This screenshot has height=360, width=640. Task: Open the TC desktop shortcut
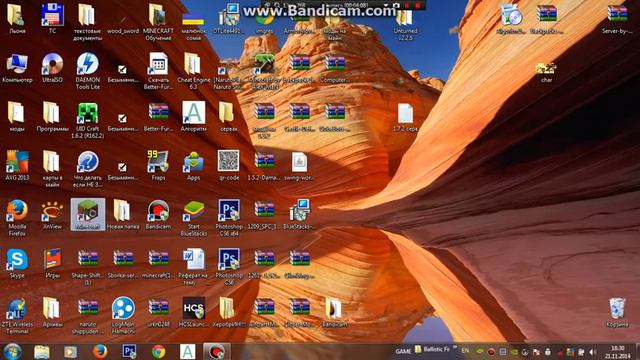pyautogui.click(x=52, y=18)
